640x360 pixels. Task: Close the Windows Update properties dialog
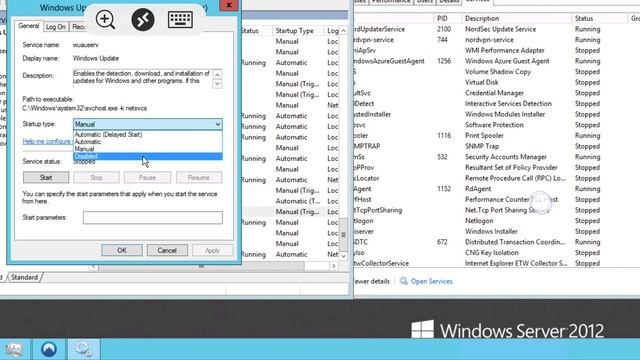tap(229, 5)
